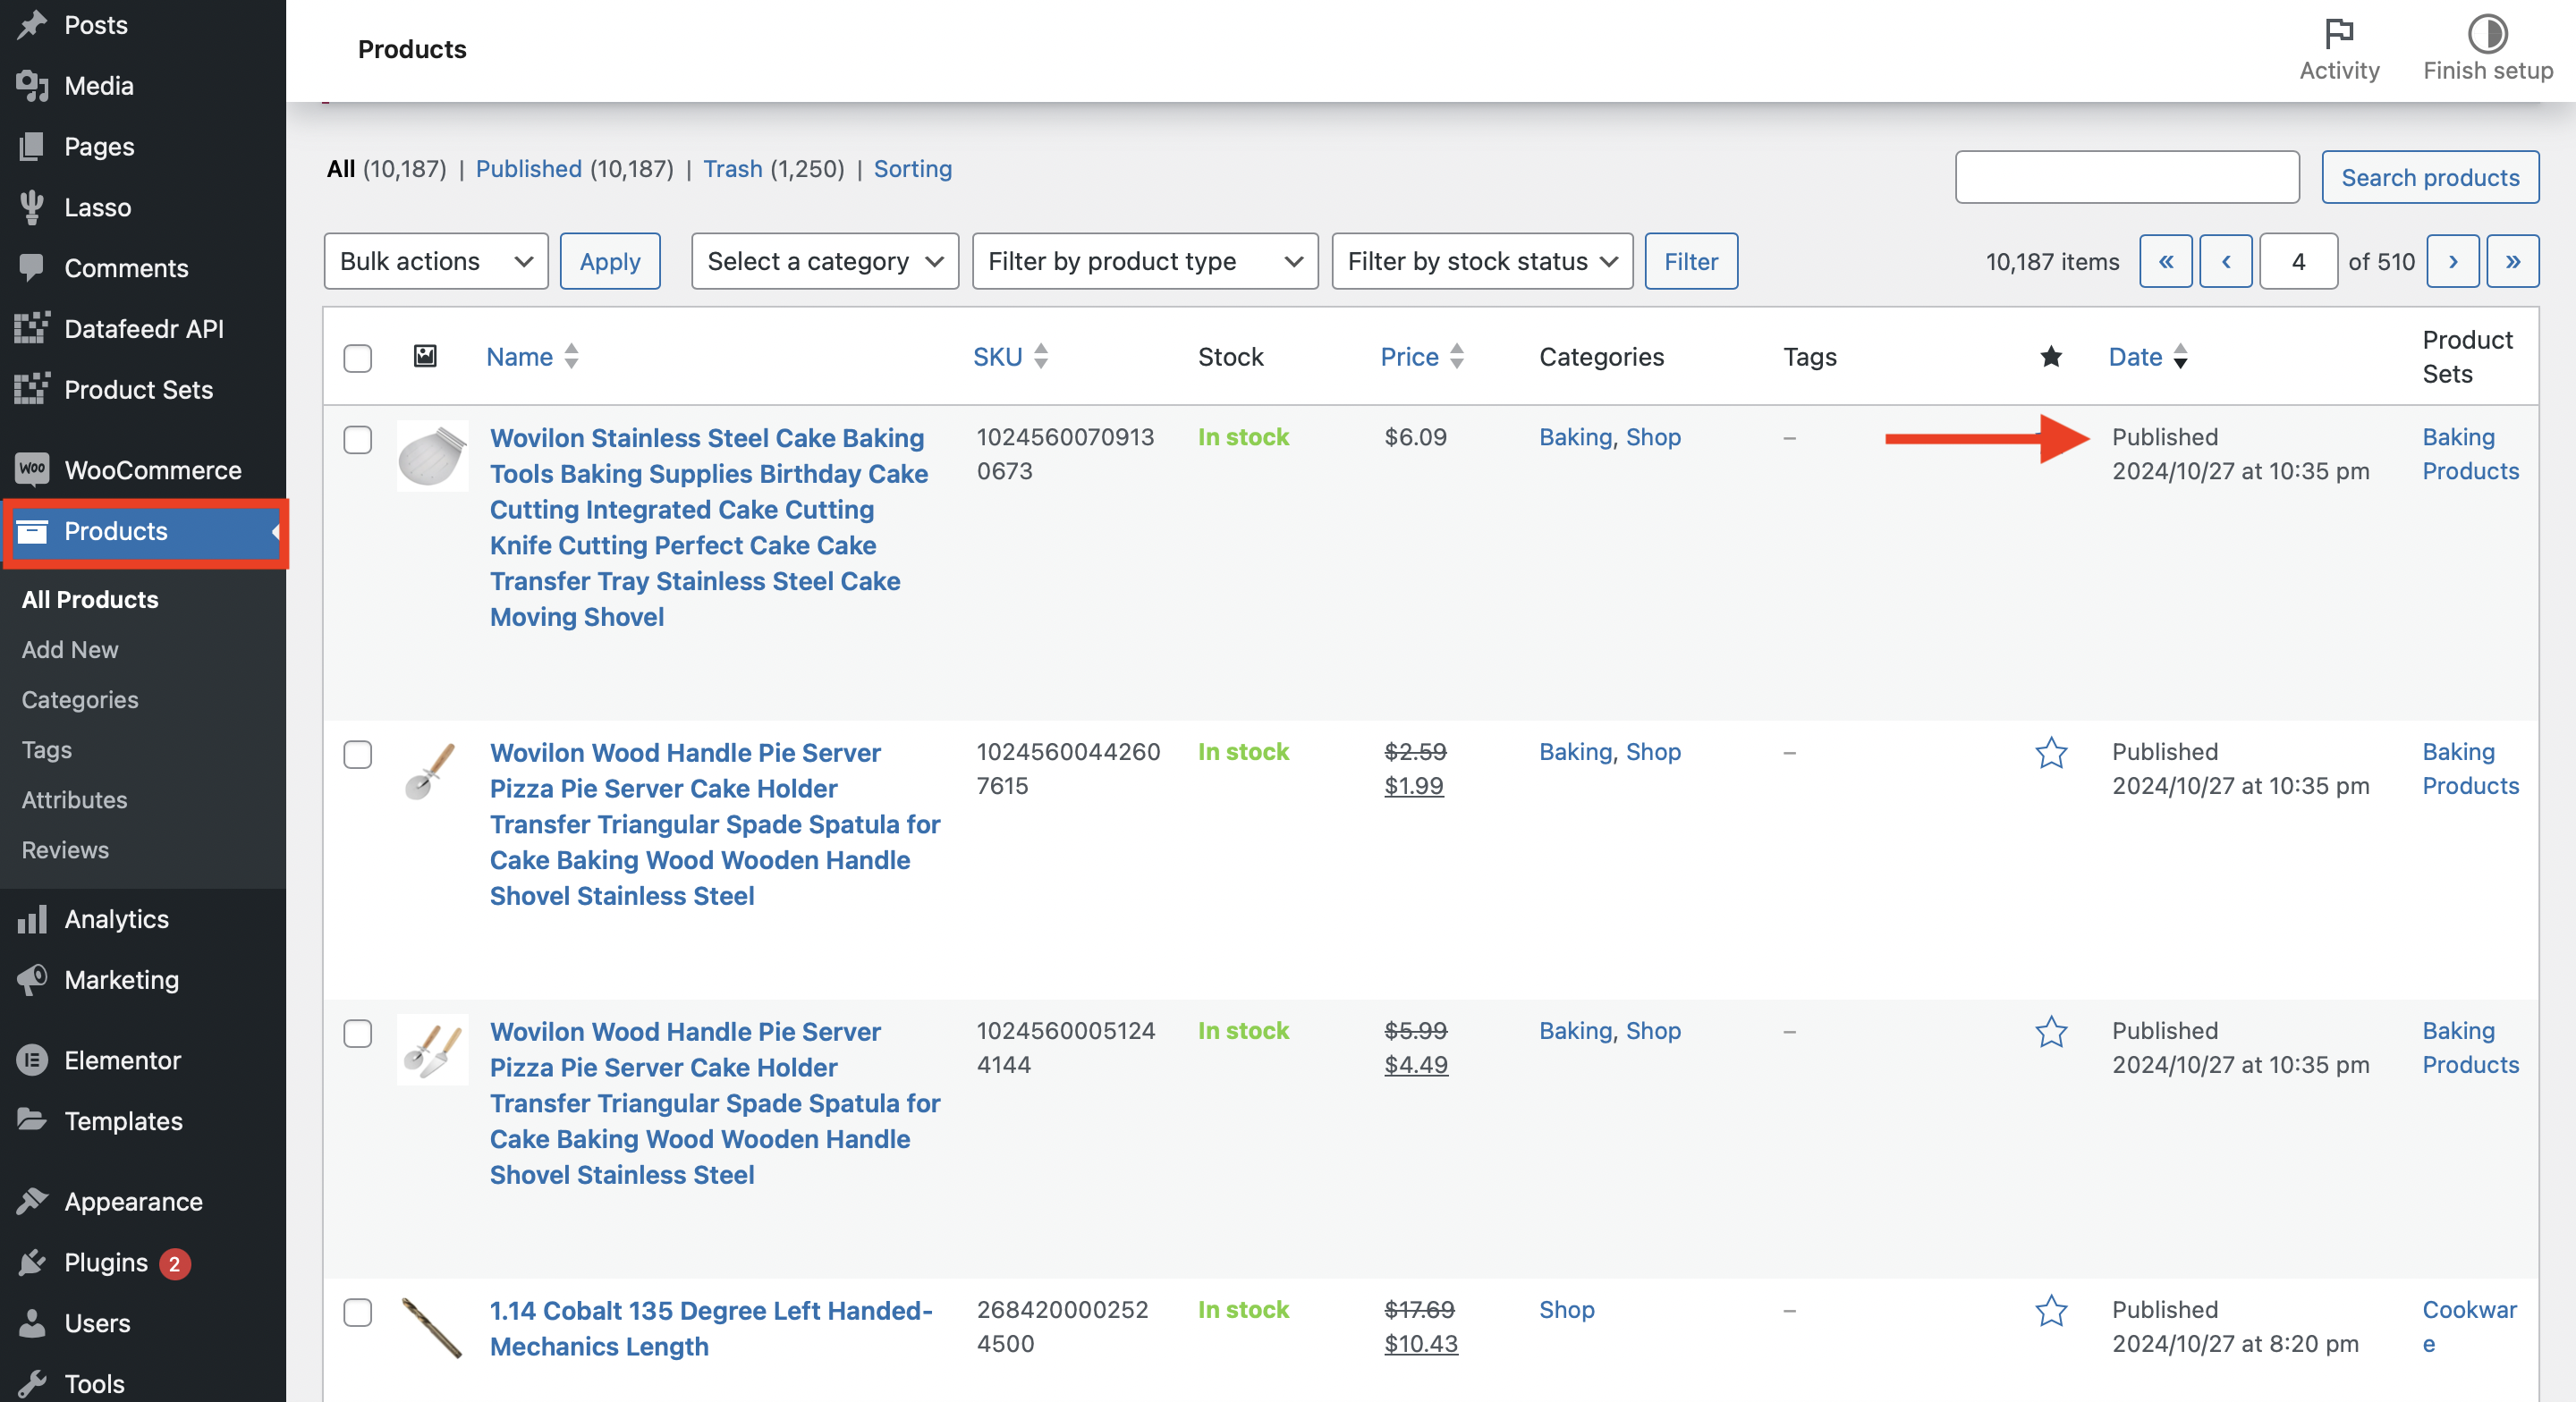The width and height of the screenshot is (2576, 1402).
Task: Click the Users person icon
Action: pyautogui.click(x=32, y=1323)
